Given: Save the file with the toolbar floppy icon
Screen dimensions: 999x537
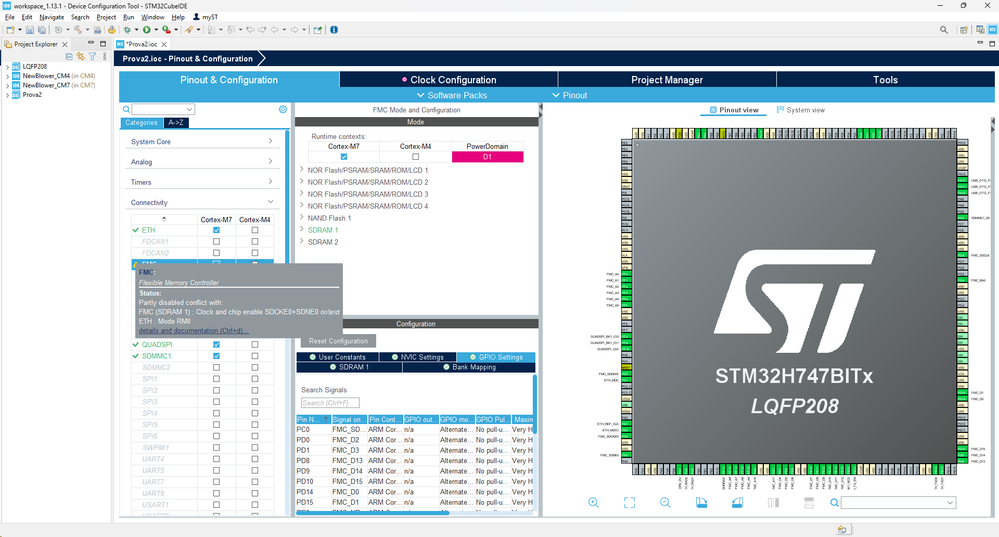Looking at the screenshot, I should click(30, 29).
